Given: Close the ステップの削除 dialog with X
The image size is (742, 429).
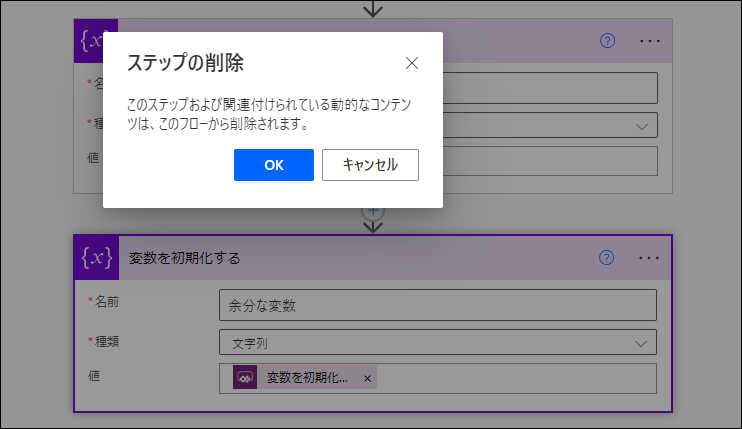Looking at the screenshot, I should (412, 63).
